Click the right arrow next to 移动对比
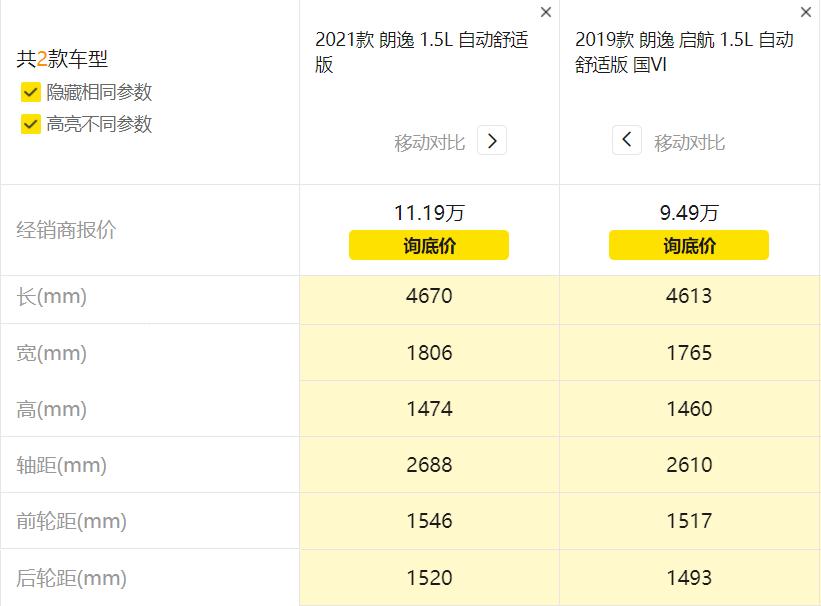This screenshot has width=821, height=606. [x=491, y=140]
